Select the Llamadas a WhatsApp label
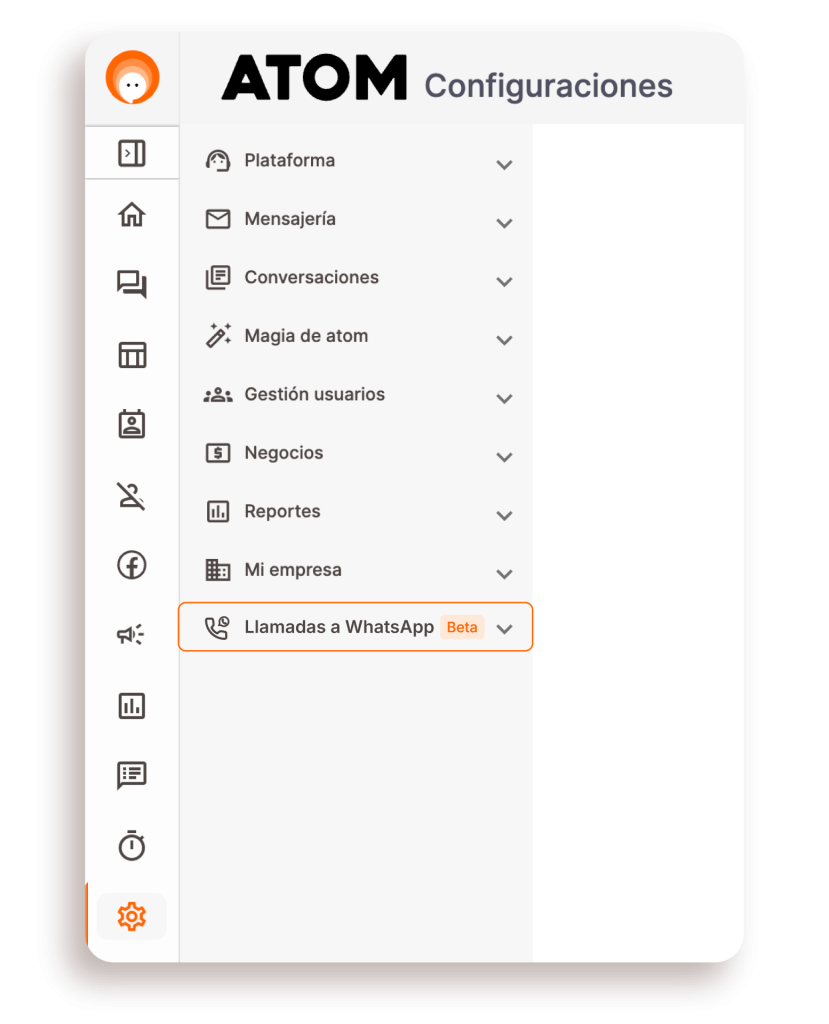 339,627
